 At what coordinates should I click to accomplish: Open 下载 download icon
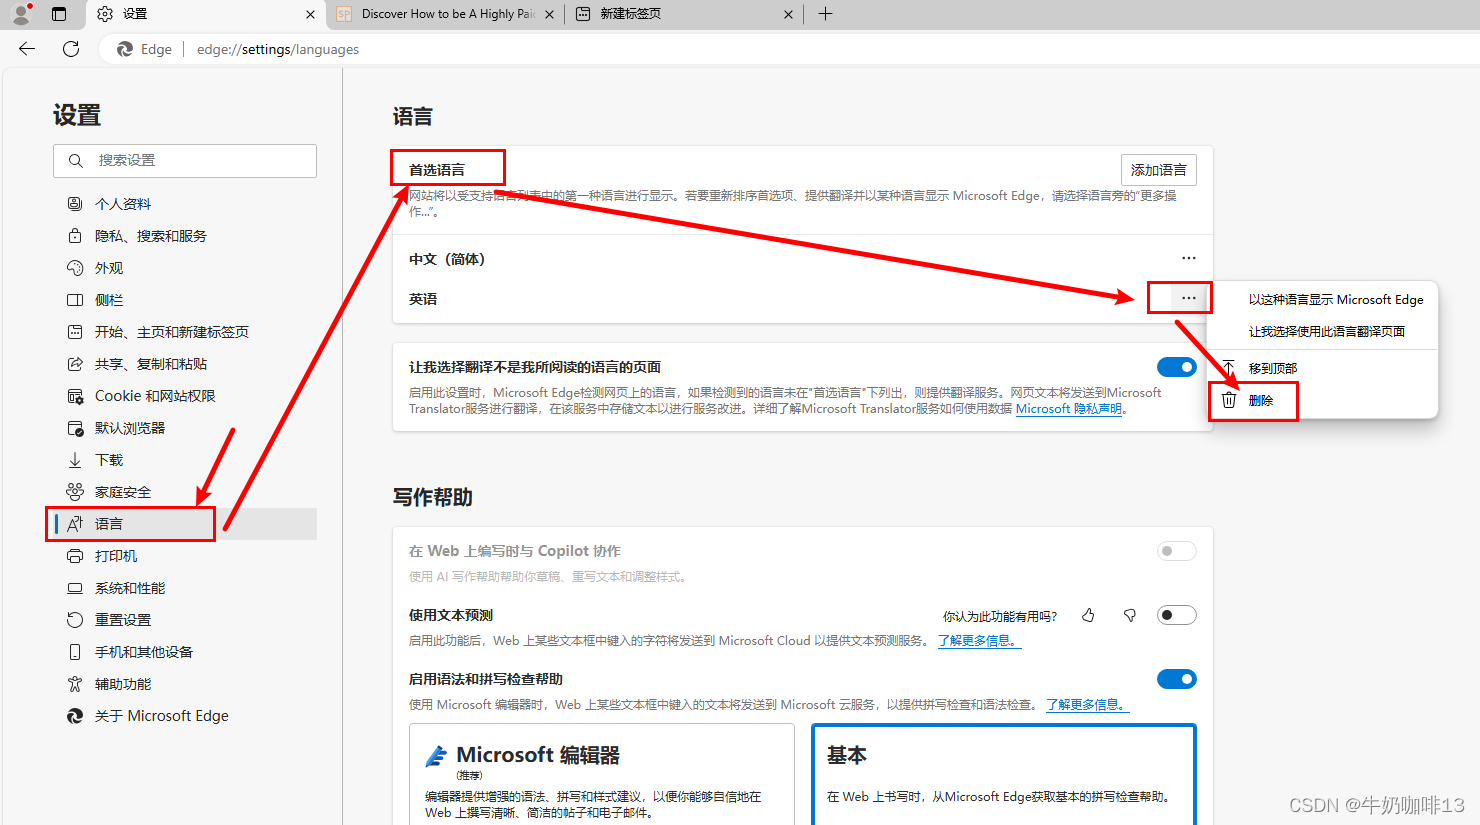[75, 460]
